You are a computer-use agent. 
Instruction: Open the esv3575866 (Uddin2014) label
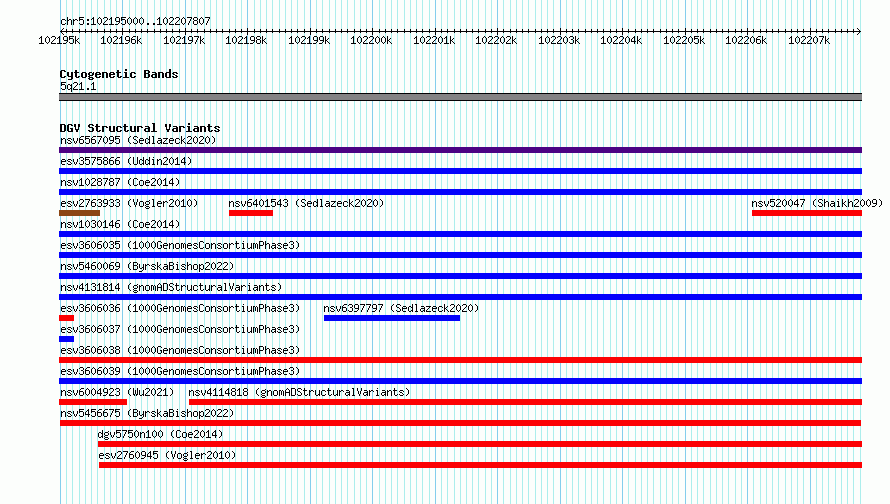click(x=126, y=161)
